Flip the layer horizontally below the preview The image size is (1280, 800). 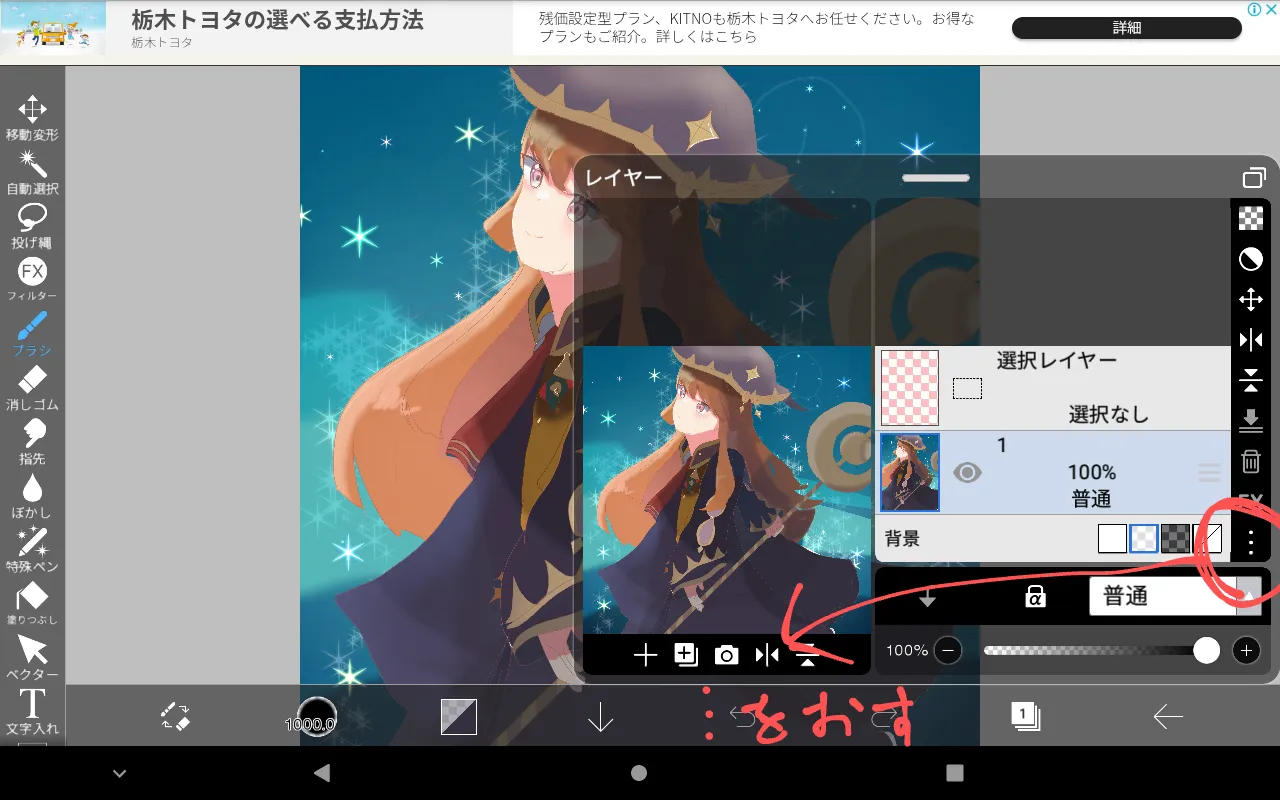click(767, 655)
